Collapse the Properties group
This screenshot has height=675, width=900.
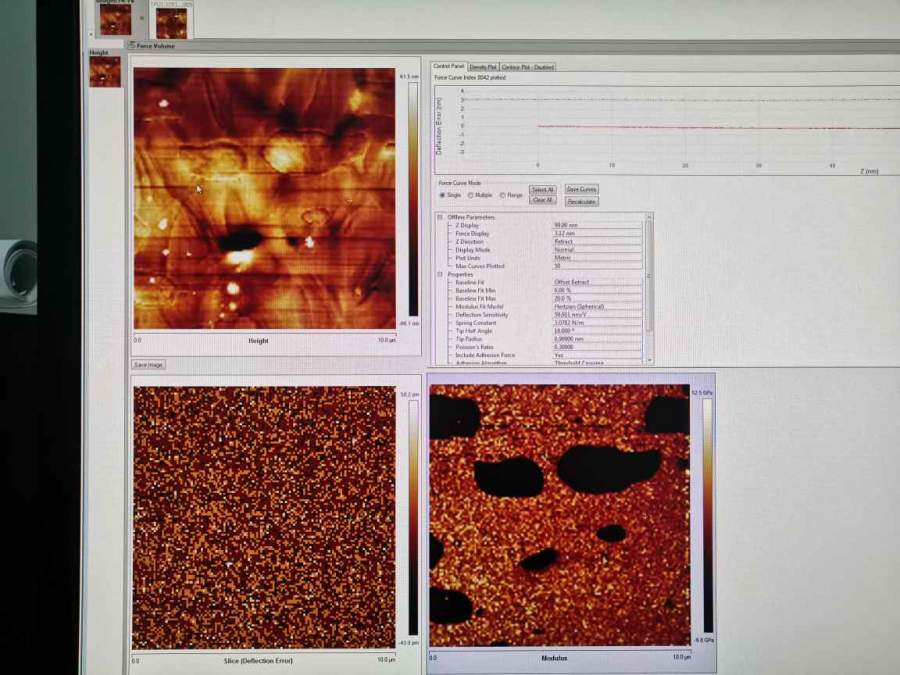tap(439, 274)
